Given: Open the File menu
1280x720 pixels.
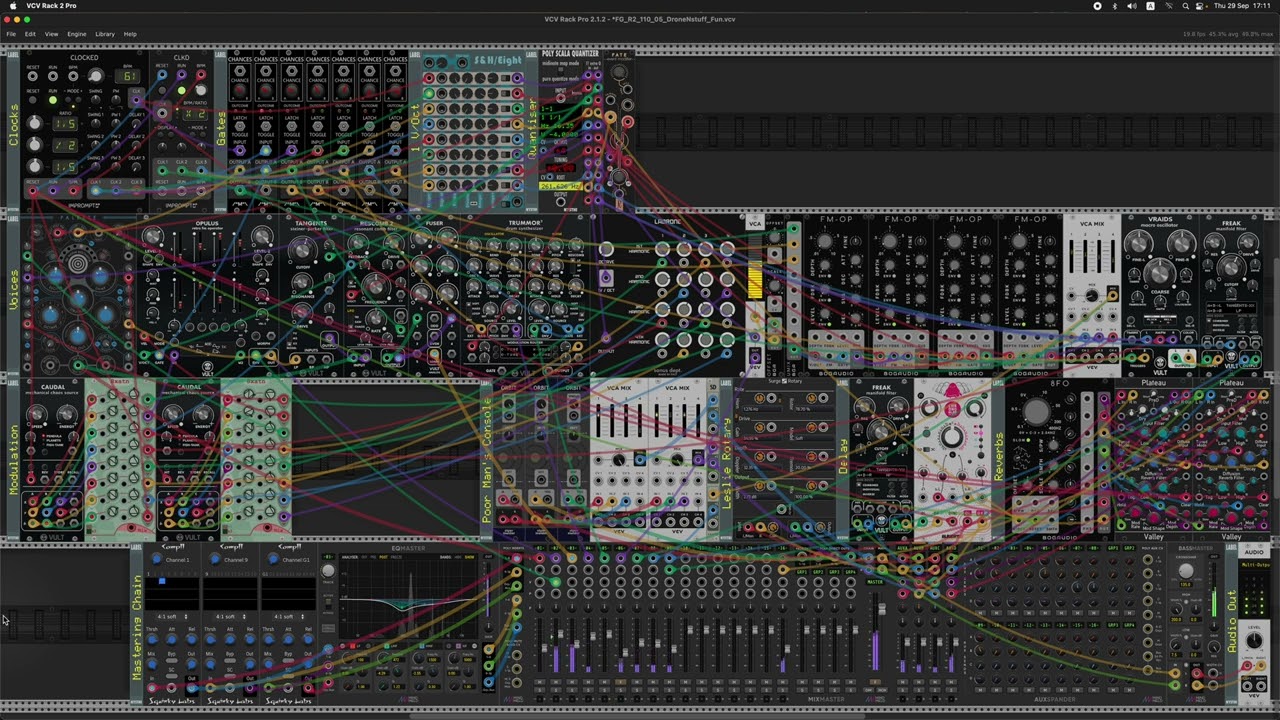Looking at the screenshot, I should [11, 34].
